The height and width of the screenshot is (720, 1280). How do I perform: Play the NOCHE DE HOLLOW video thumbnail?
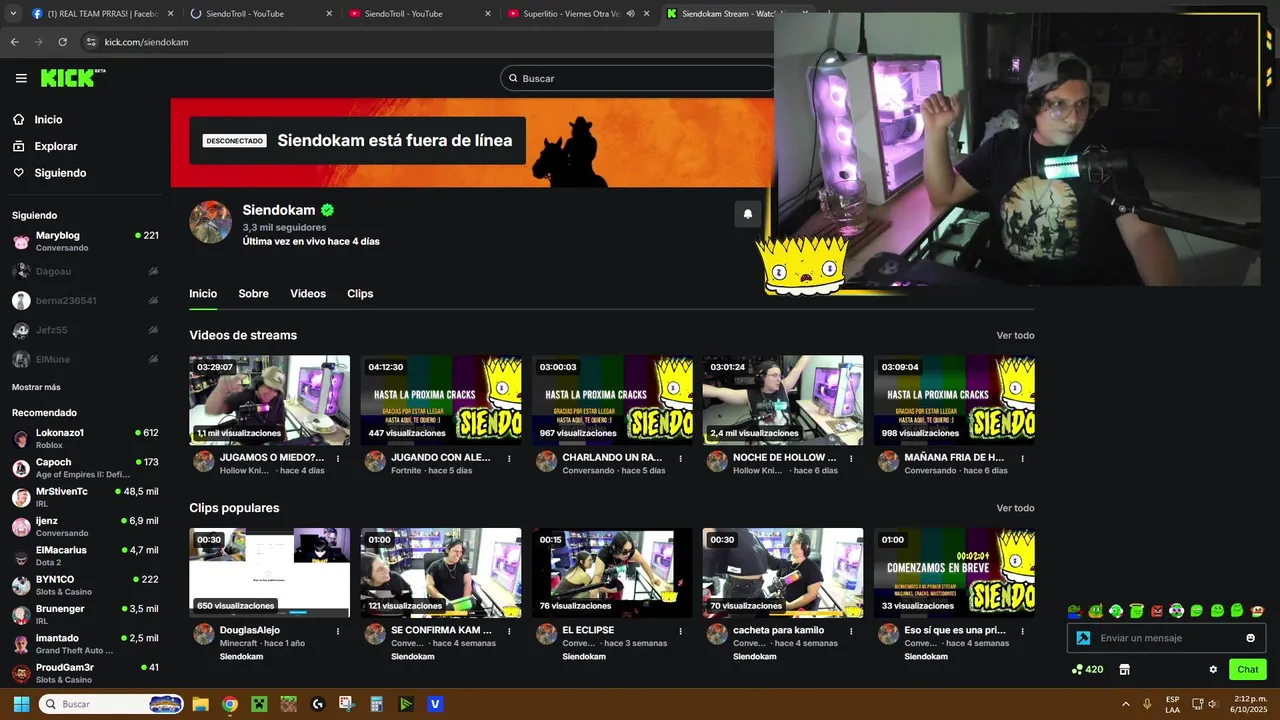(x=783, y=400)
